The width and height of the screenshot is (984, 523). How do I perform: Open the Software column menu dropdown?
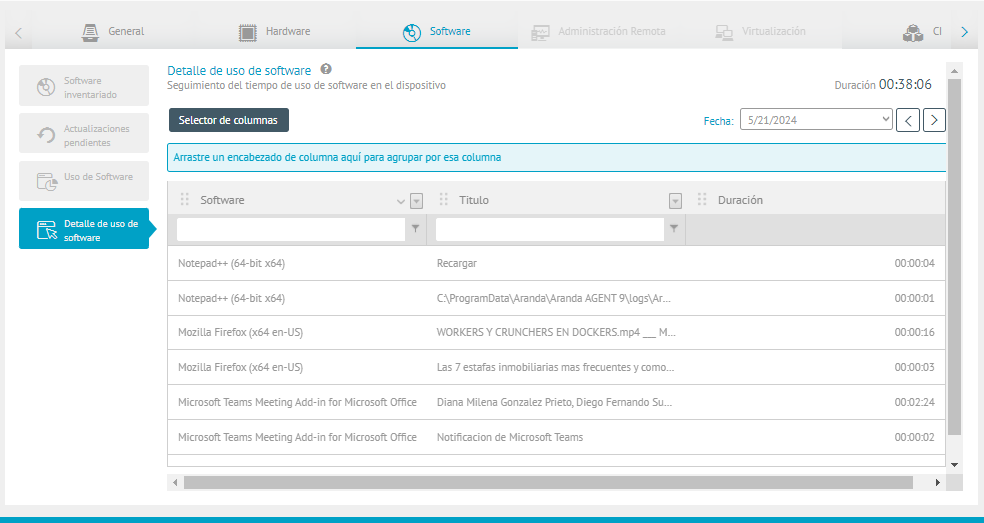point(417,200)
